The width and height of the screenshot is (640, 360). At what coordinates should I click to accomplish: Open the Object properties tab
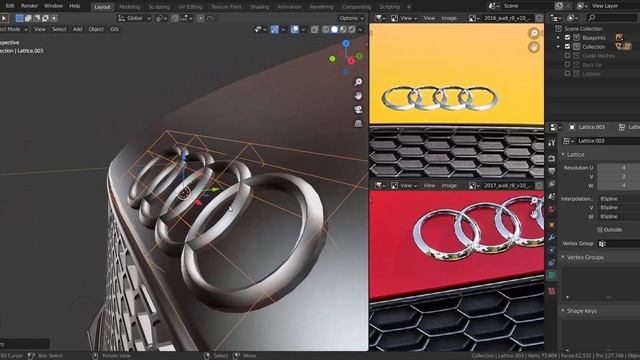(552, 224)
